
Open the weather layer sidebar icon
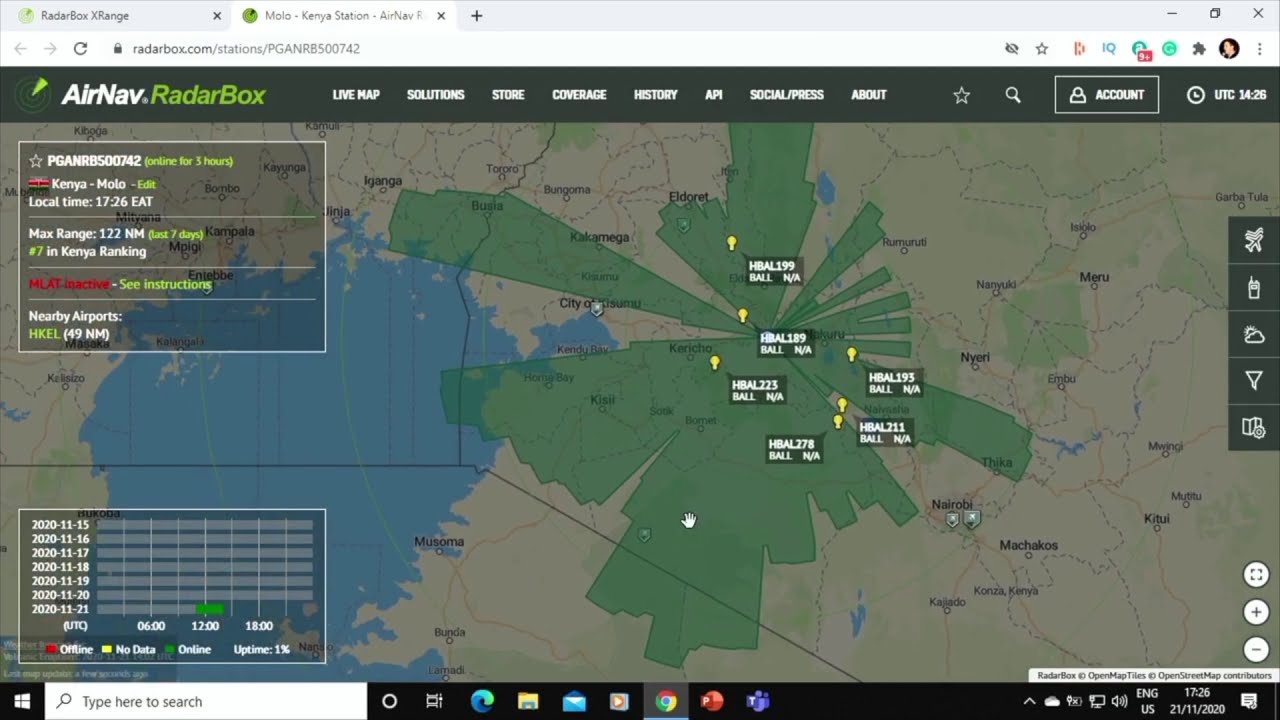[x=1254, y=335]
